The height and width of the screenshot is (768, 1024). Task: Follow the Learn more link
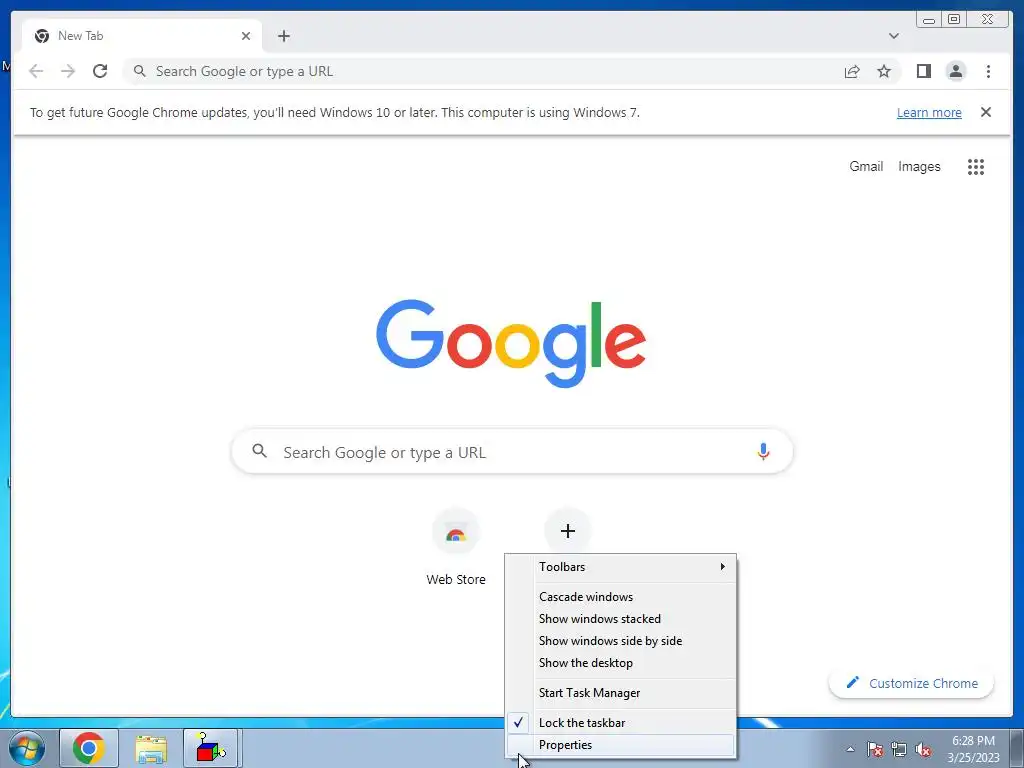(929, 112)
